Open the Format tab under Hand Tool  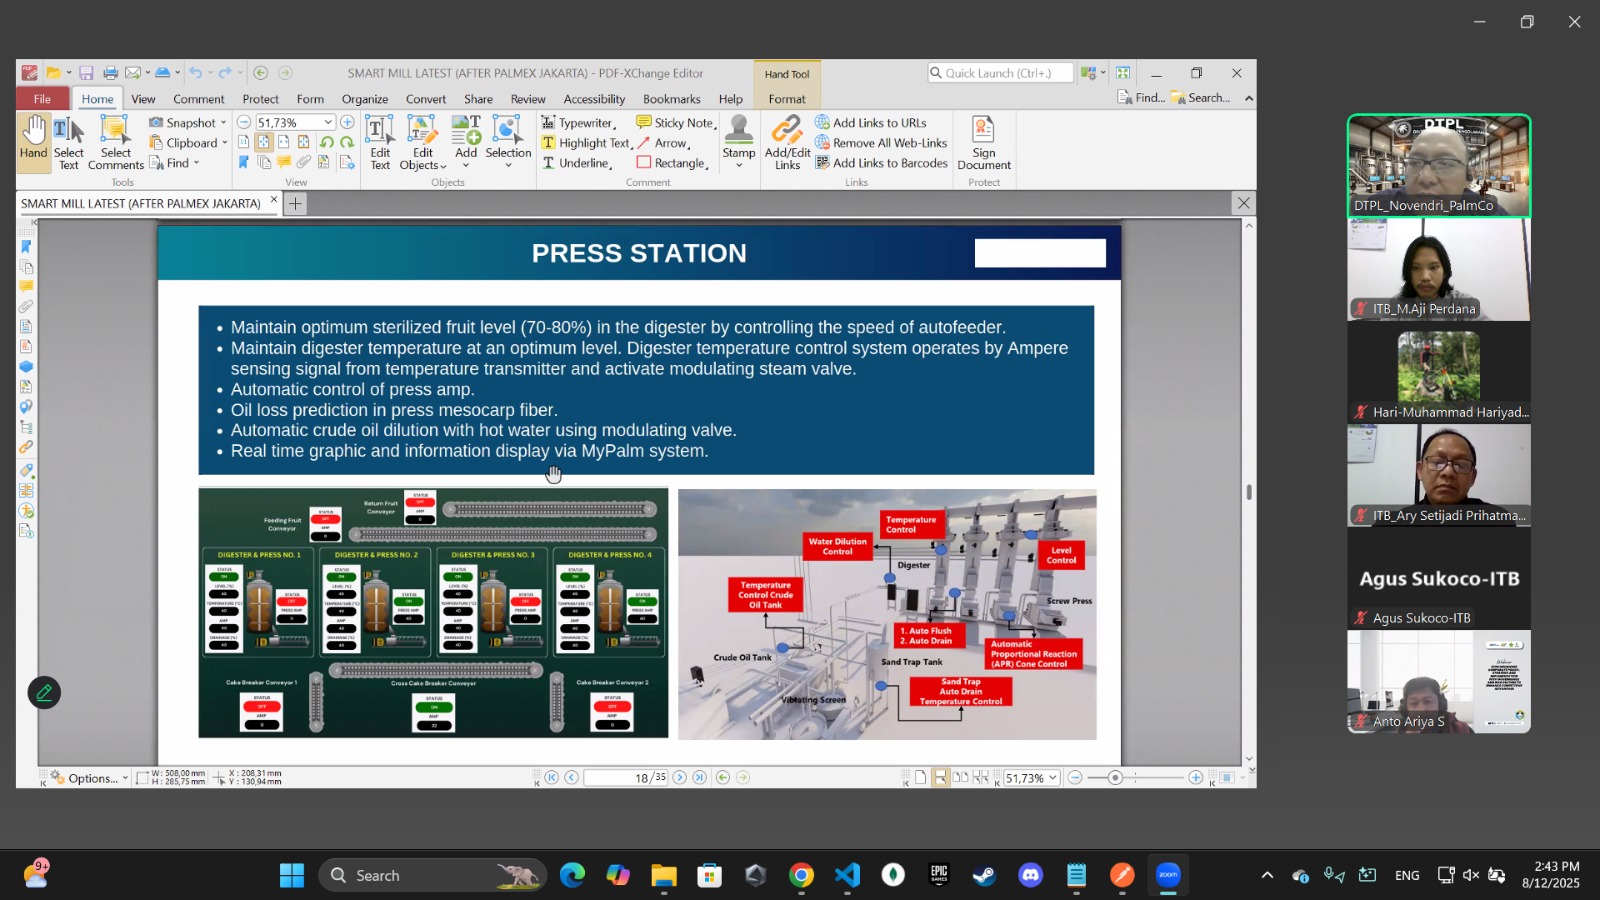(787, 99)
